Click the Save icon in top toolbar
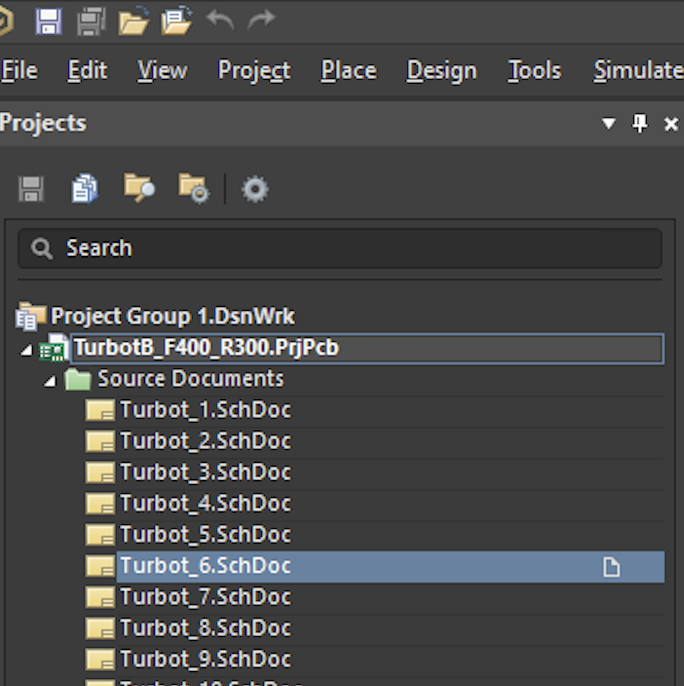This screenshot has width=684, height=686. click(x=48, y=21)
